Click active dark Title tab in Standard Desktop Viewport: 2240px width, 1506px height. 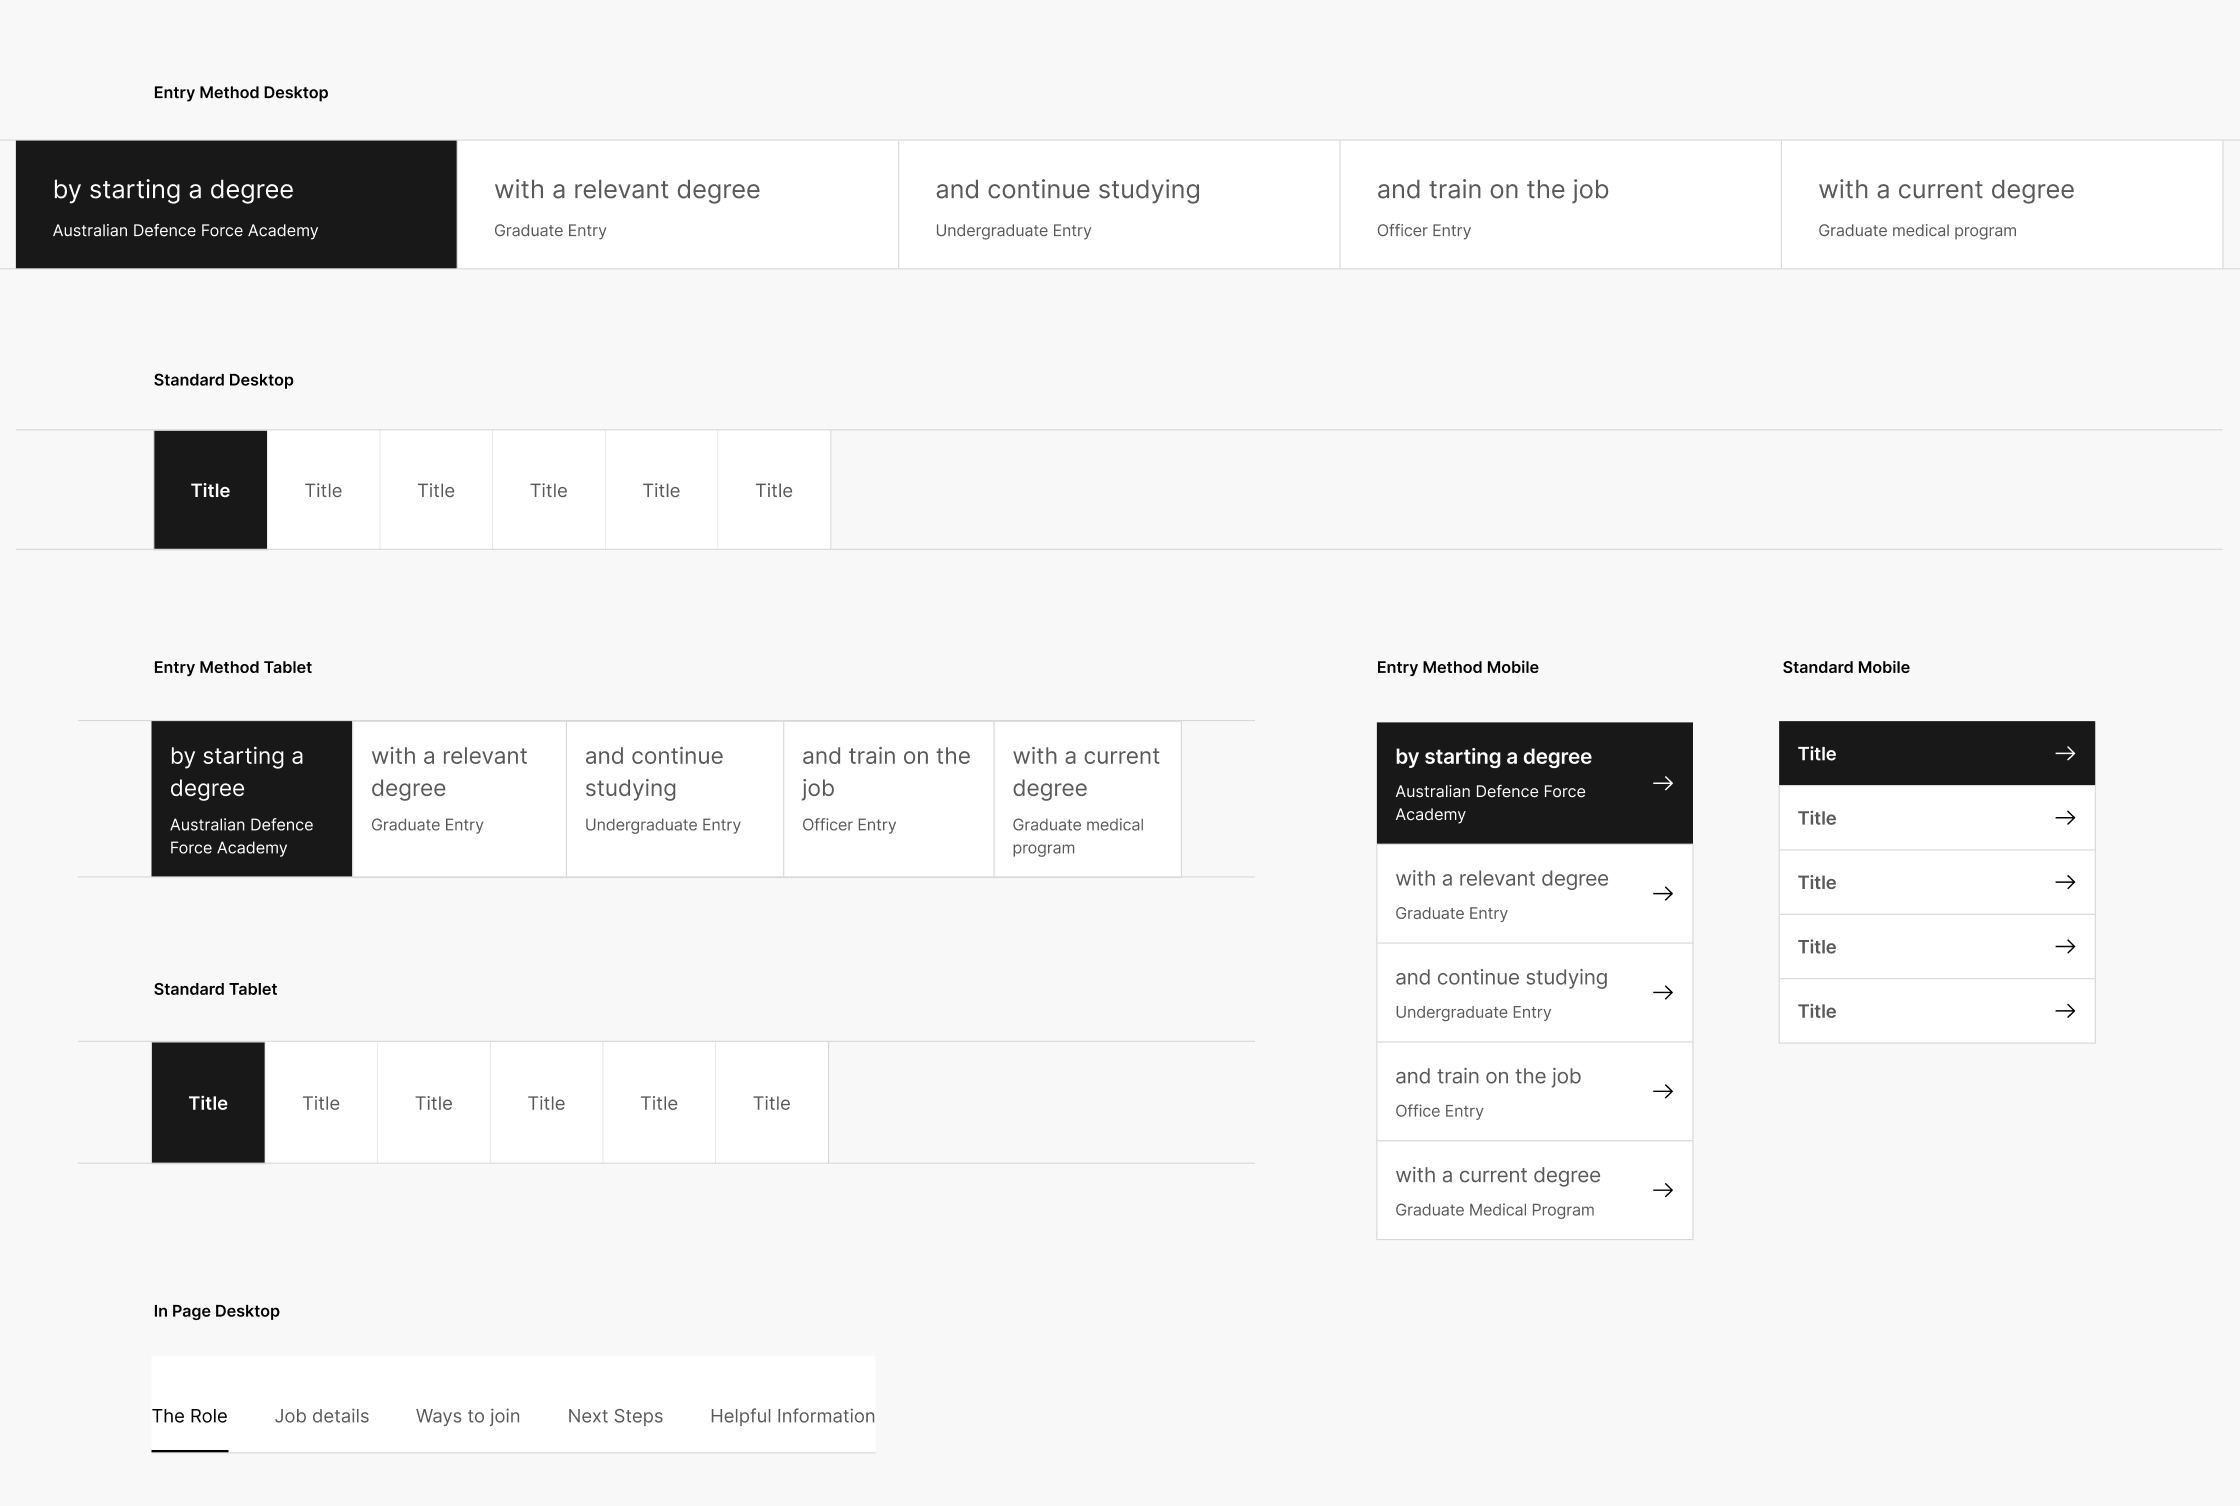pyautogui.click(x=210, y=490)
